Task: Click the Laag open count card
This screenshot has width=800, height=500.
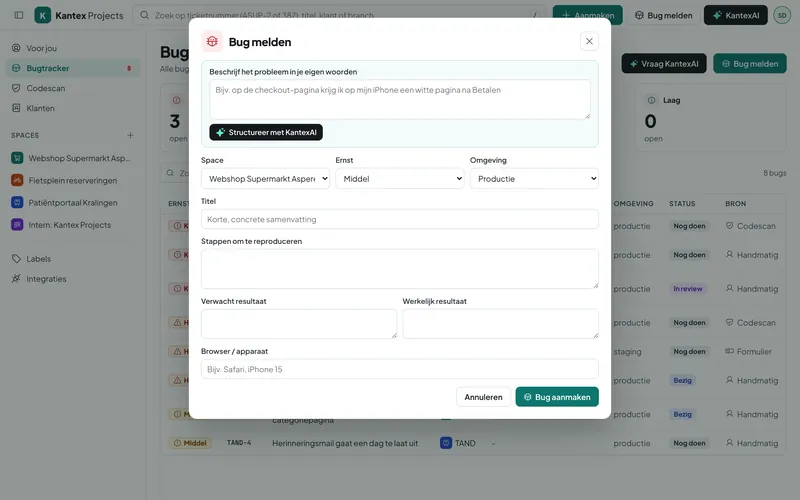Action: click(711, 118)
